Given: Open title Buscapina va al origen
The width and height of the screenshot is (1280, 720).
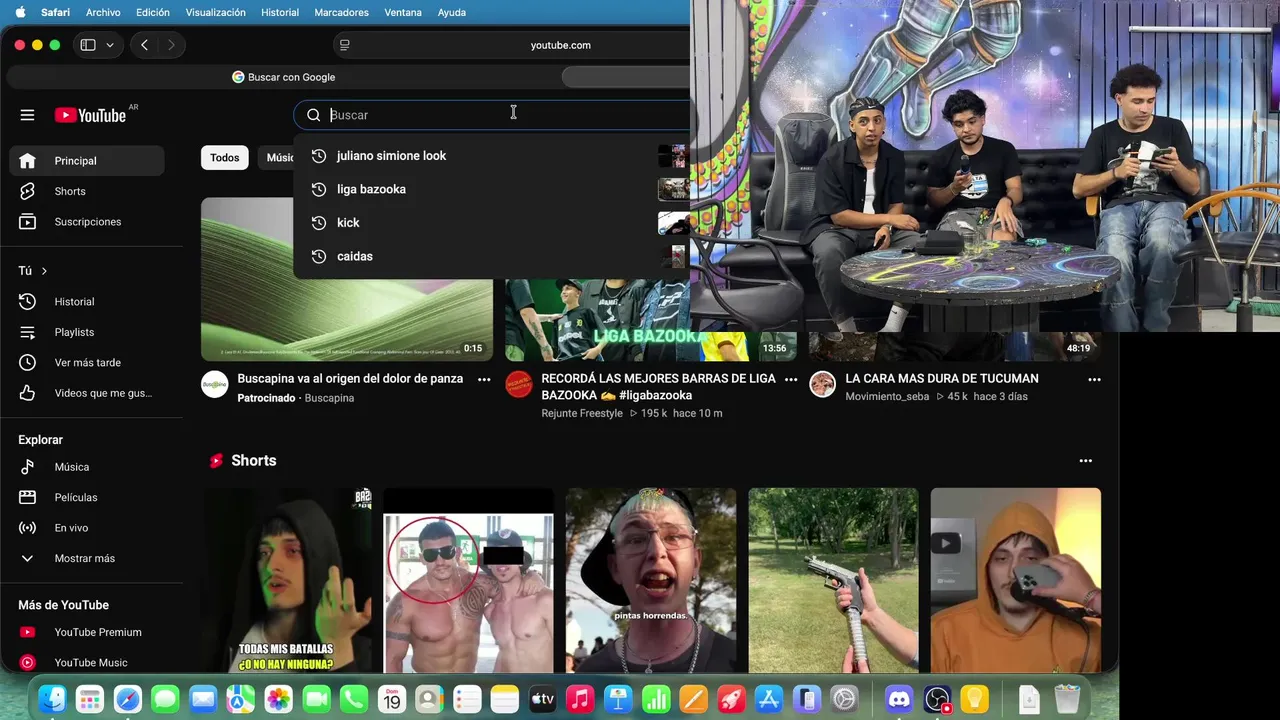Looking at the screenshot, I should (350, 379).
